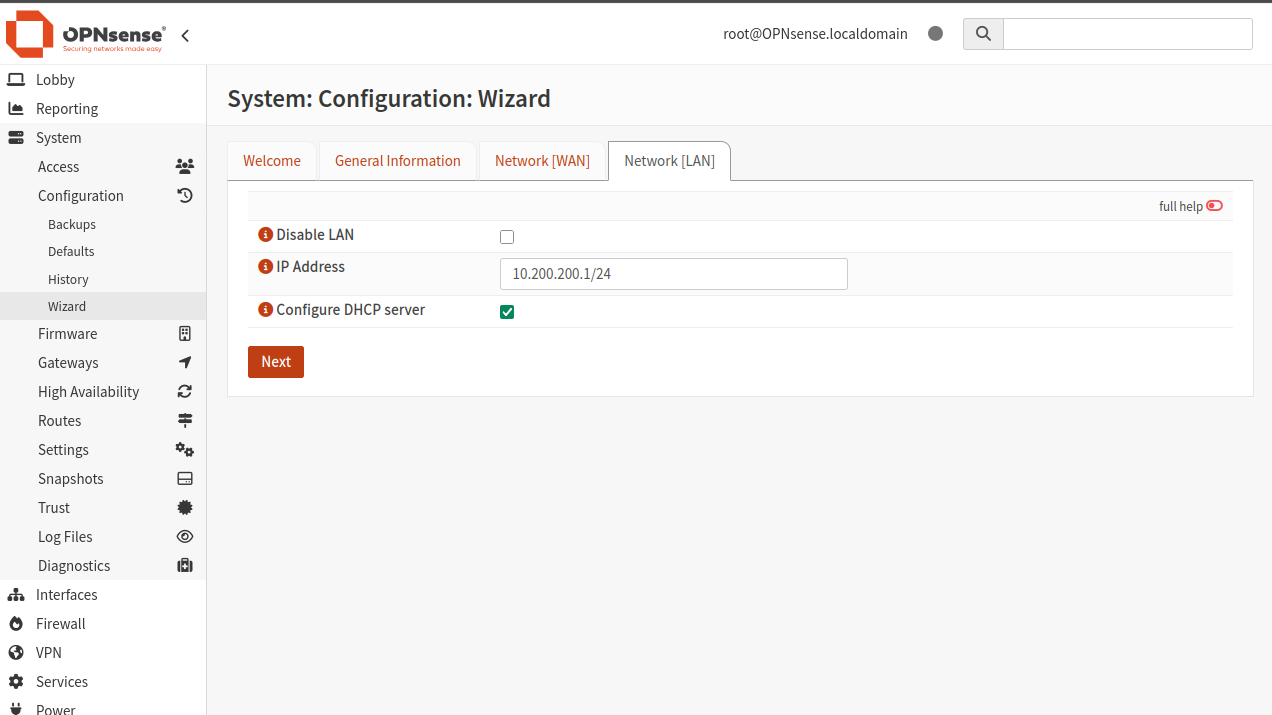
Task: Uncheck the Configure DHCP server checkbox
Action: pos(507,312)
